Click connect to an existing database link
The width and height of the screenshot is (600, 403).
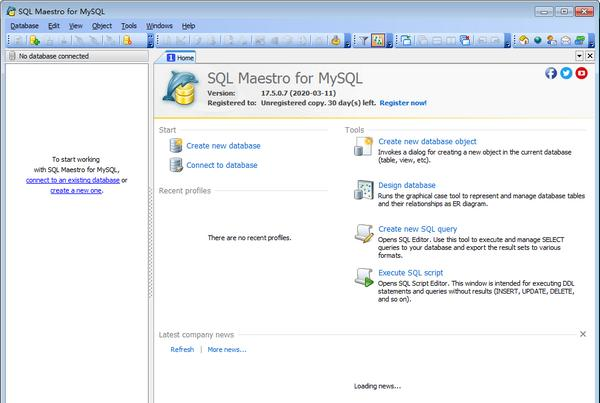tap(73, 180)
